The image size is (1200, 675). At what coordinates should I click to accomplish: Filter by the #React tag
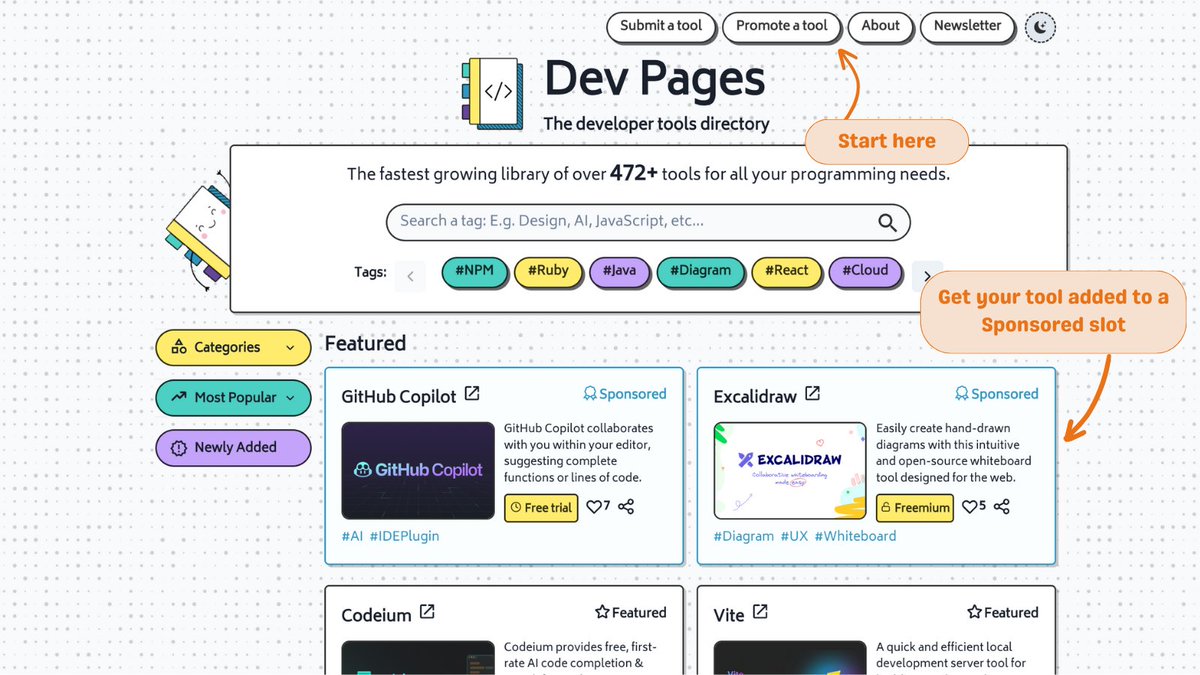coord(787,271)
